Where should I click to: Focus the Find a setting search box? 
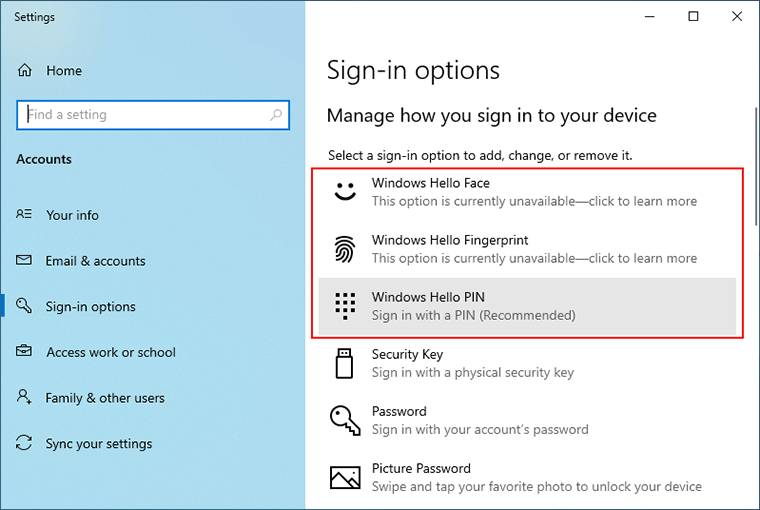click(x=153, y=115)
